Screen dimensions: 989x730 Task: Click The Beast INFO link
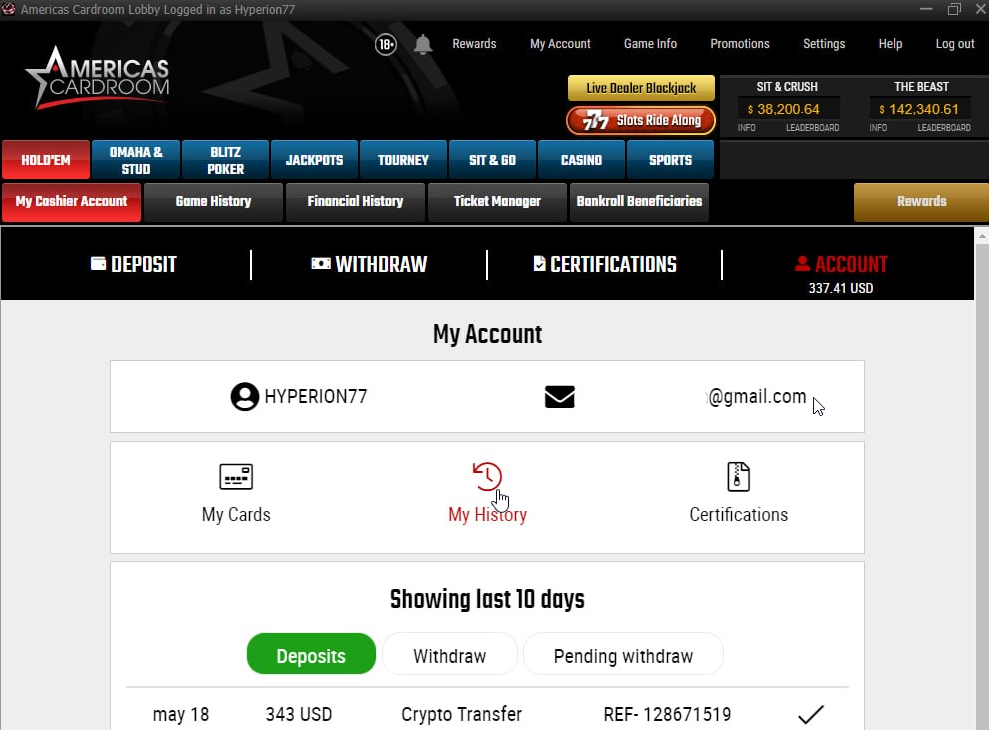pyautogui.click(x=878, y=127)
